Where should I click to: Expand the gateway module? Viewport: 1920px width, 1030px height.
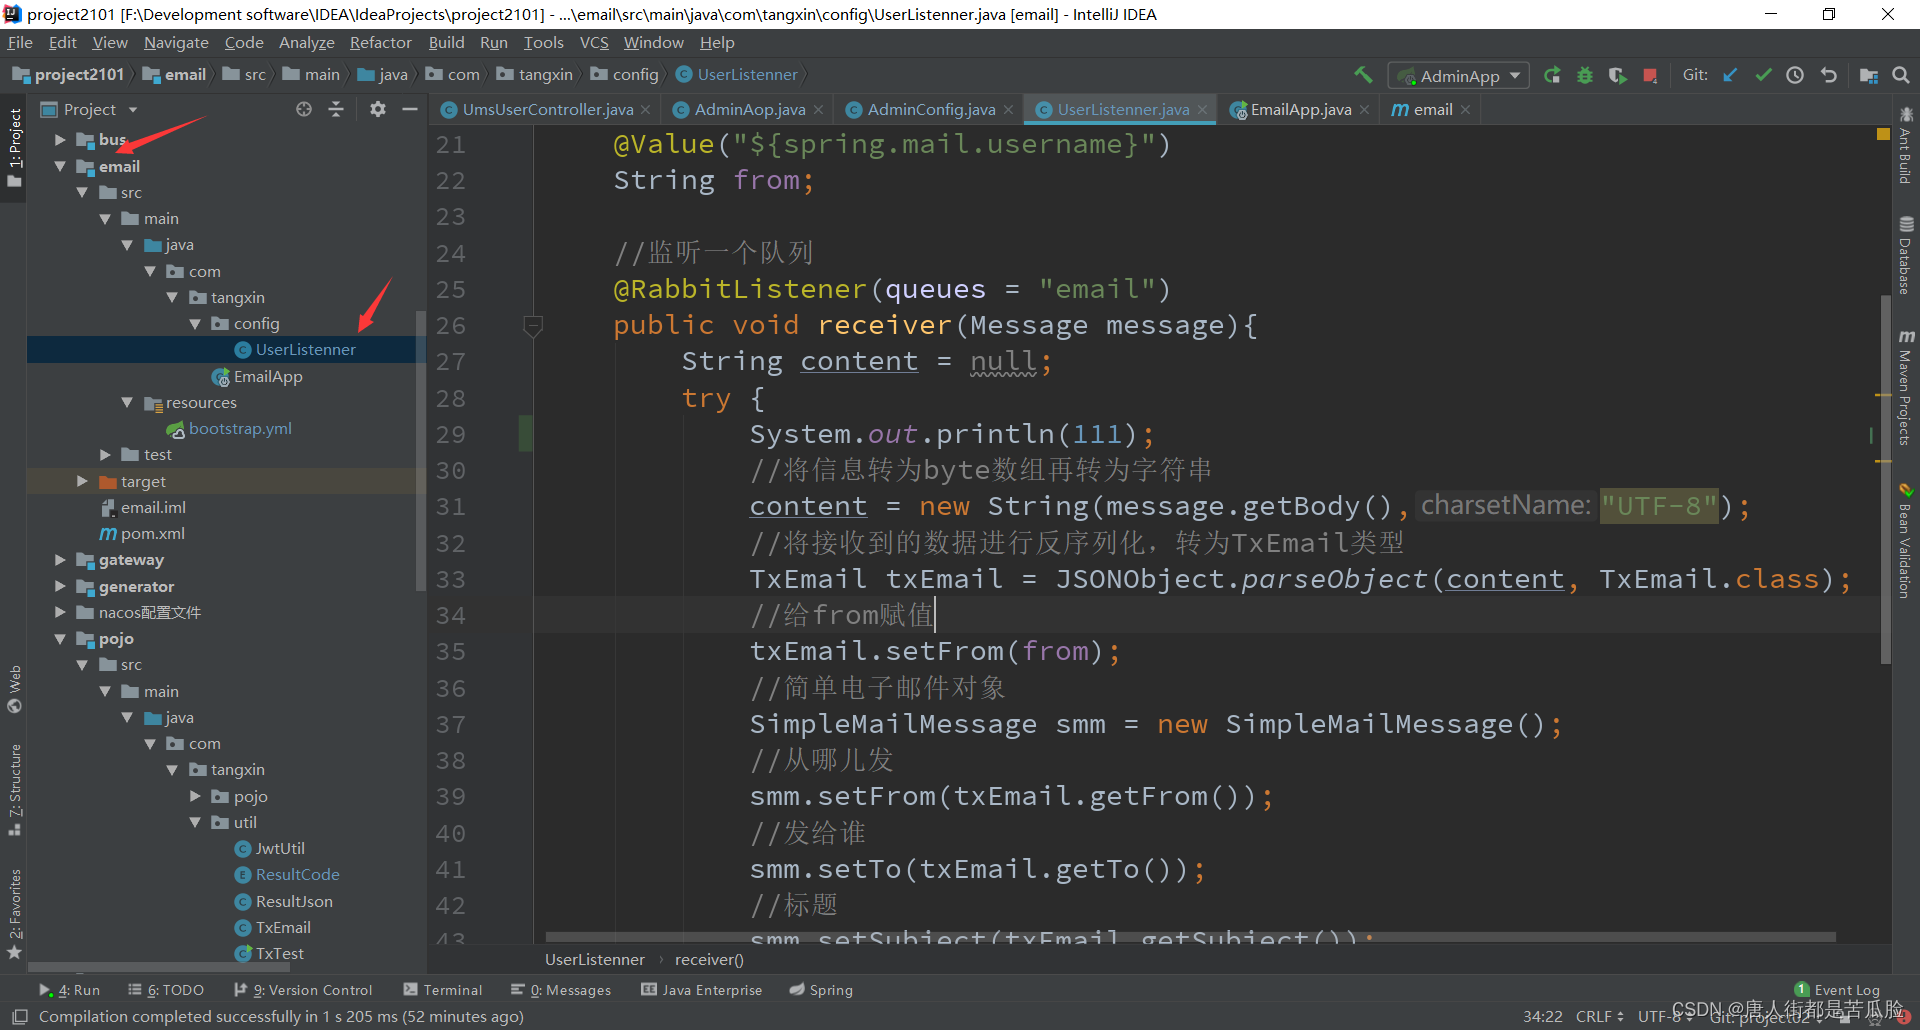pos(60,560)
